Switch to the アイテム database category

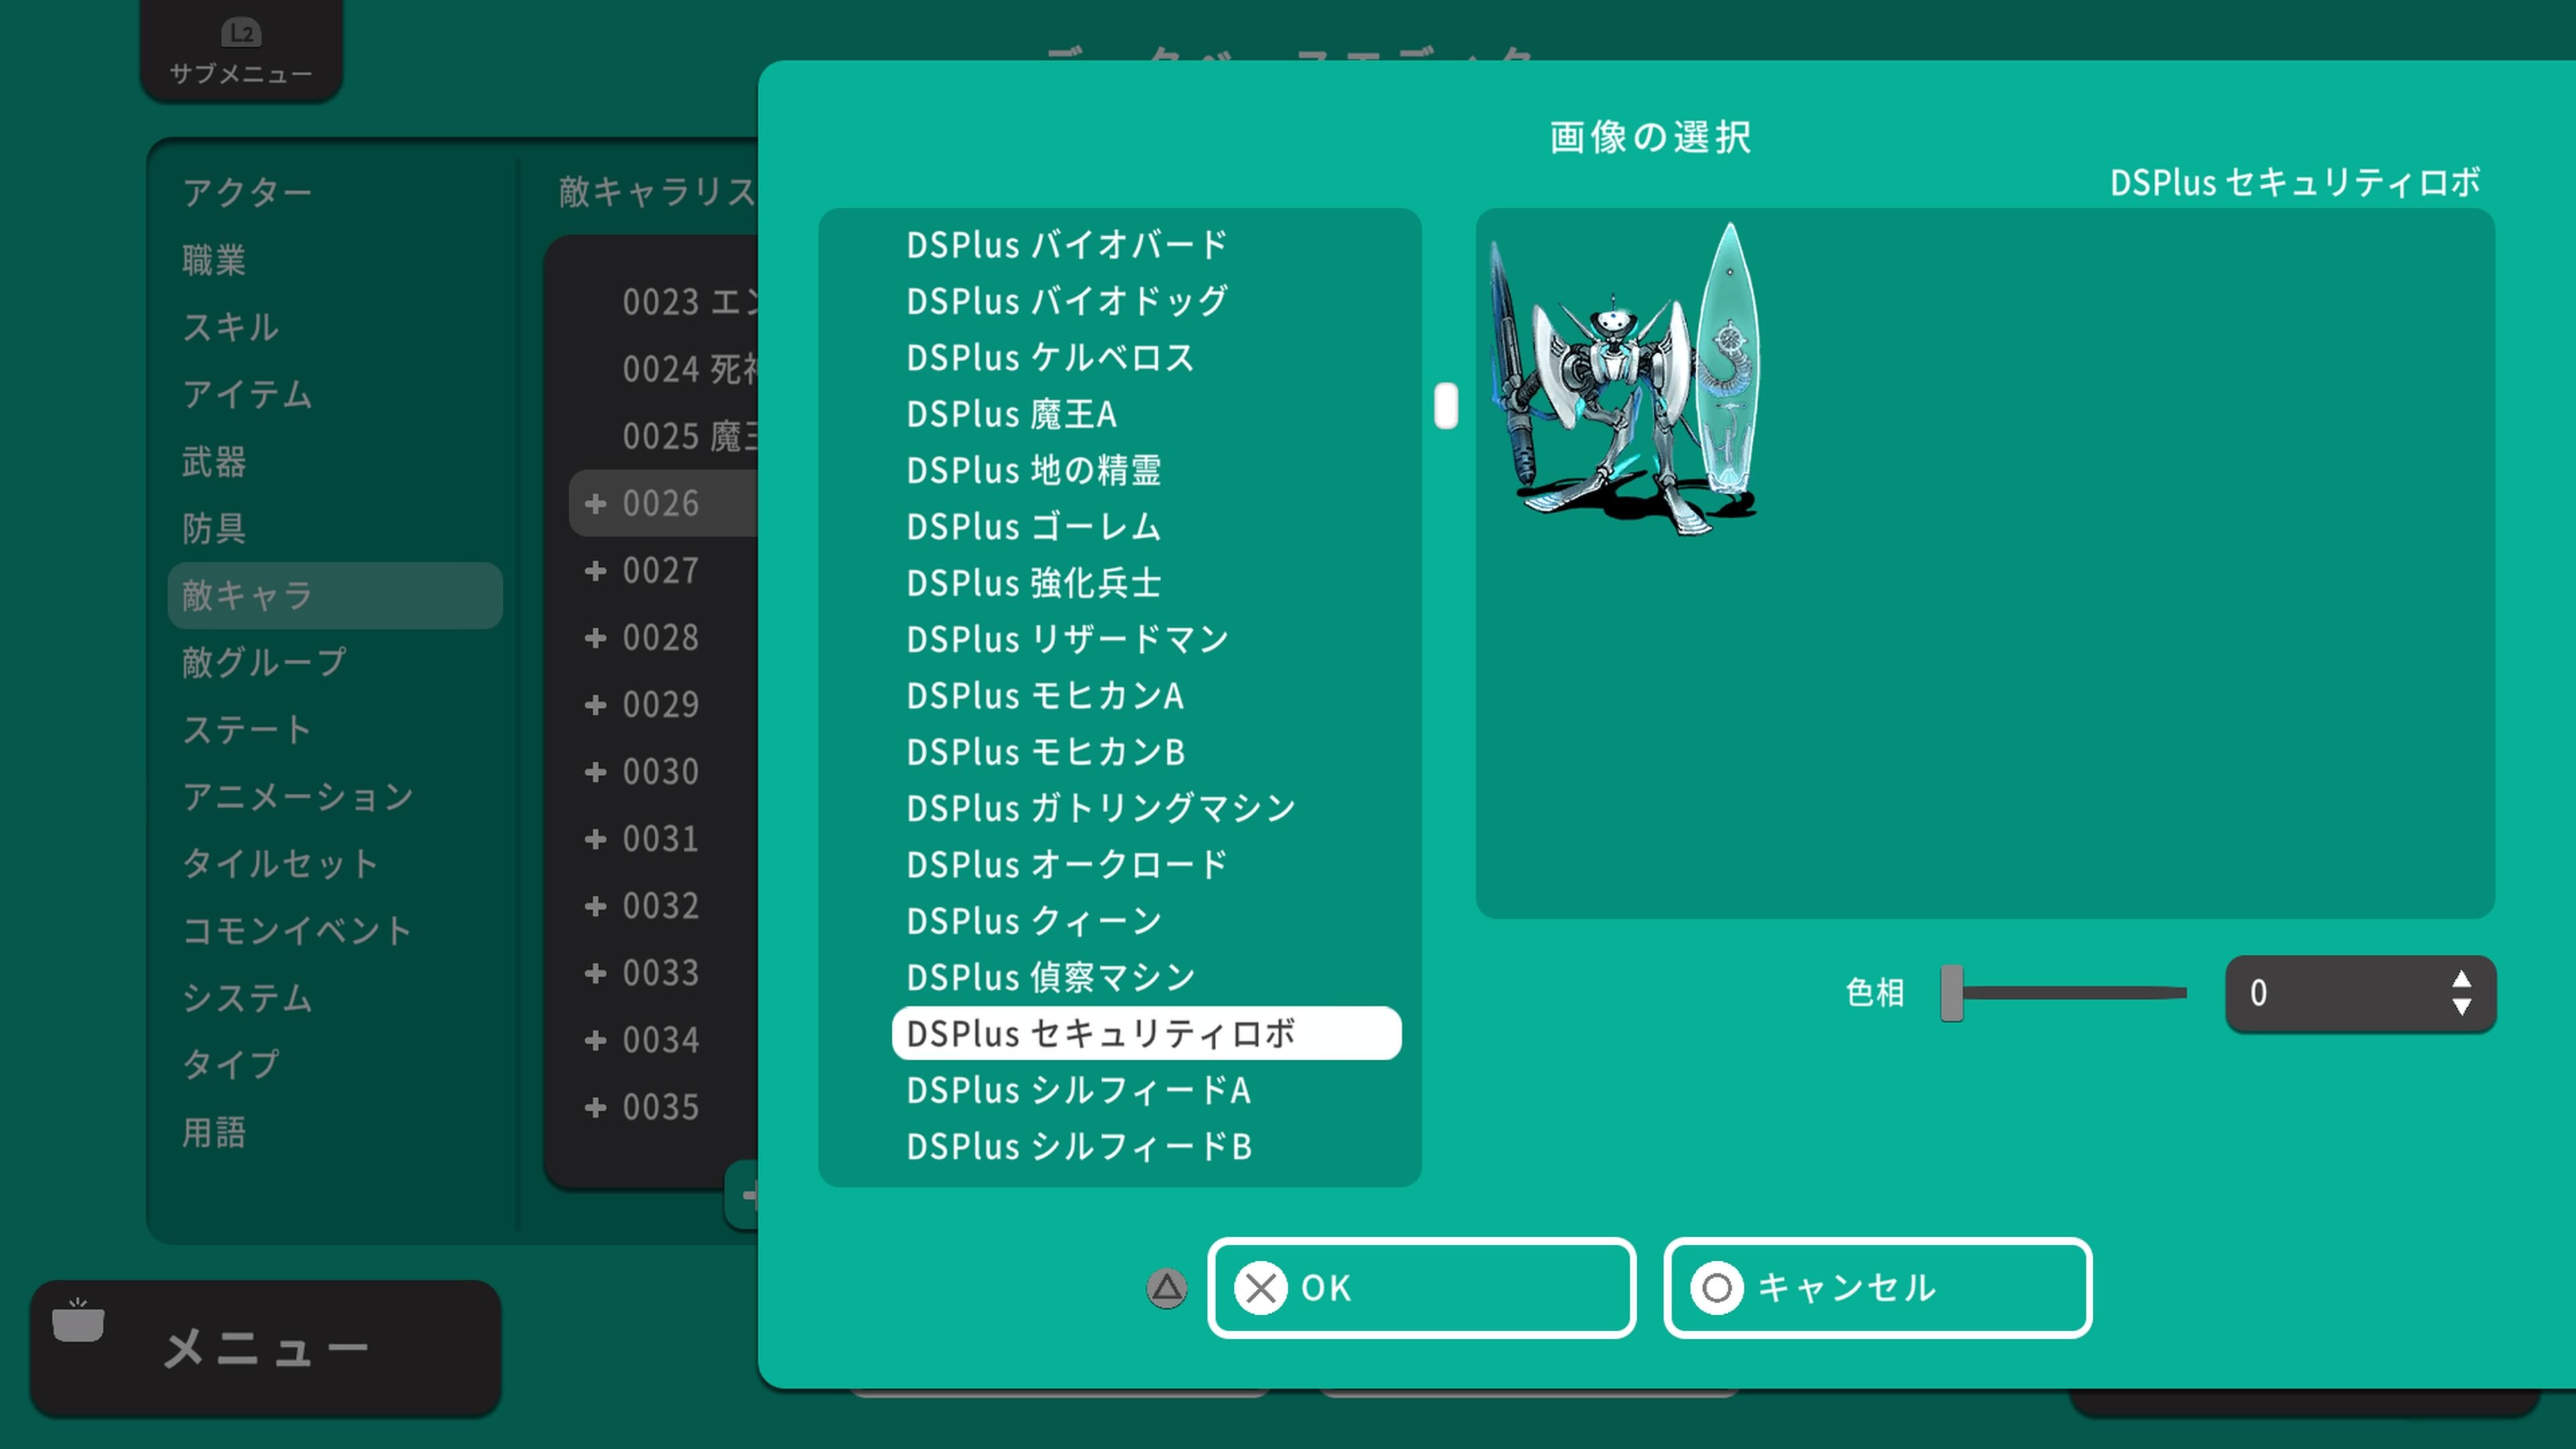pyautogui.click(x=246, y=396)
